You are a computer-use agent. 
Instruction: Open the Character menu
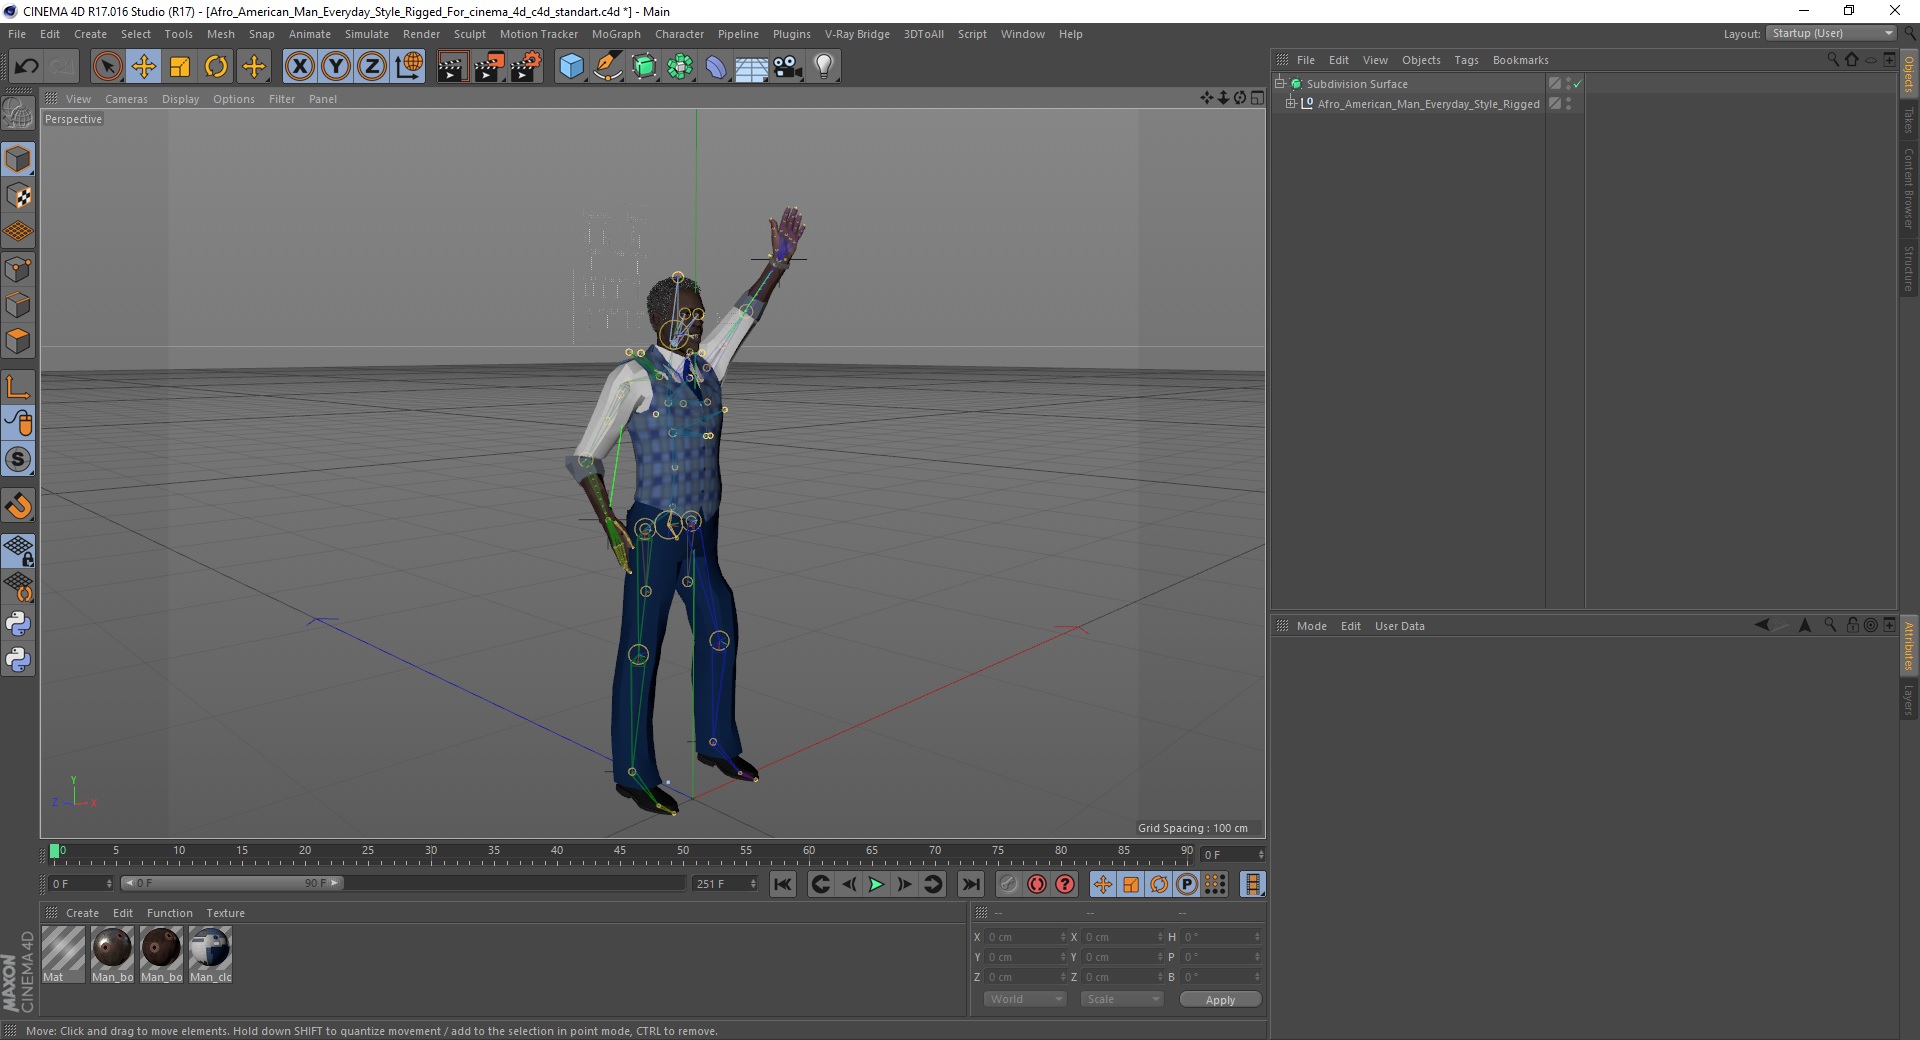click(x=679, y=34)
